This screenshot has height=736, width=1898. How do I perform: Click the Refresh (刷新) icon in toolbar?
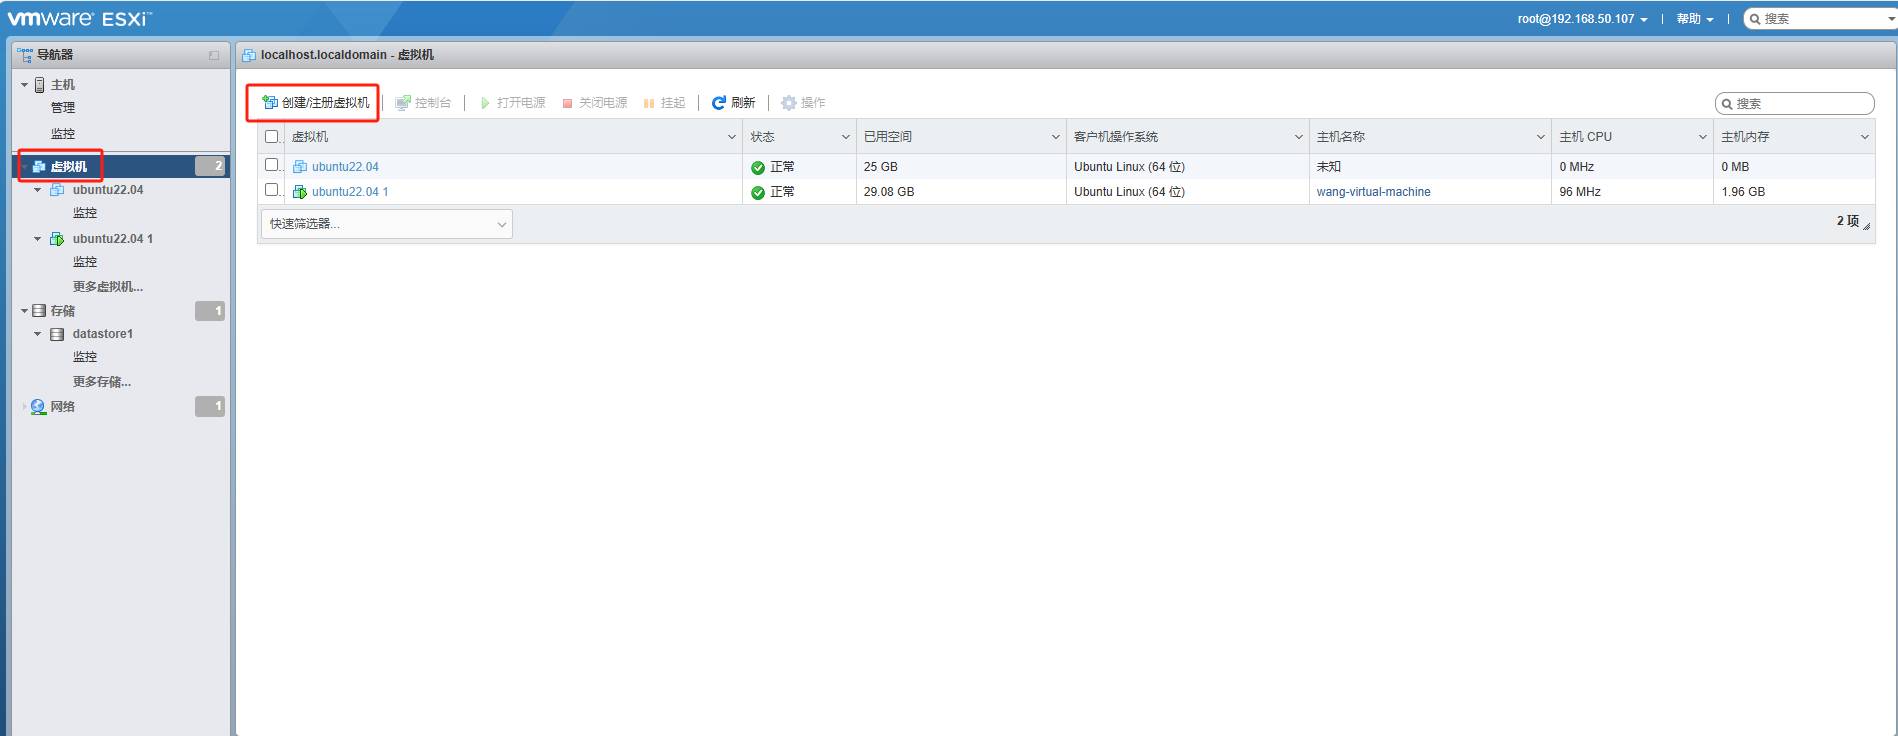click(x=718, y=103)
